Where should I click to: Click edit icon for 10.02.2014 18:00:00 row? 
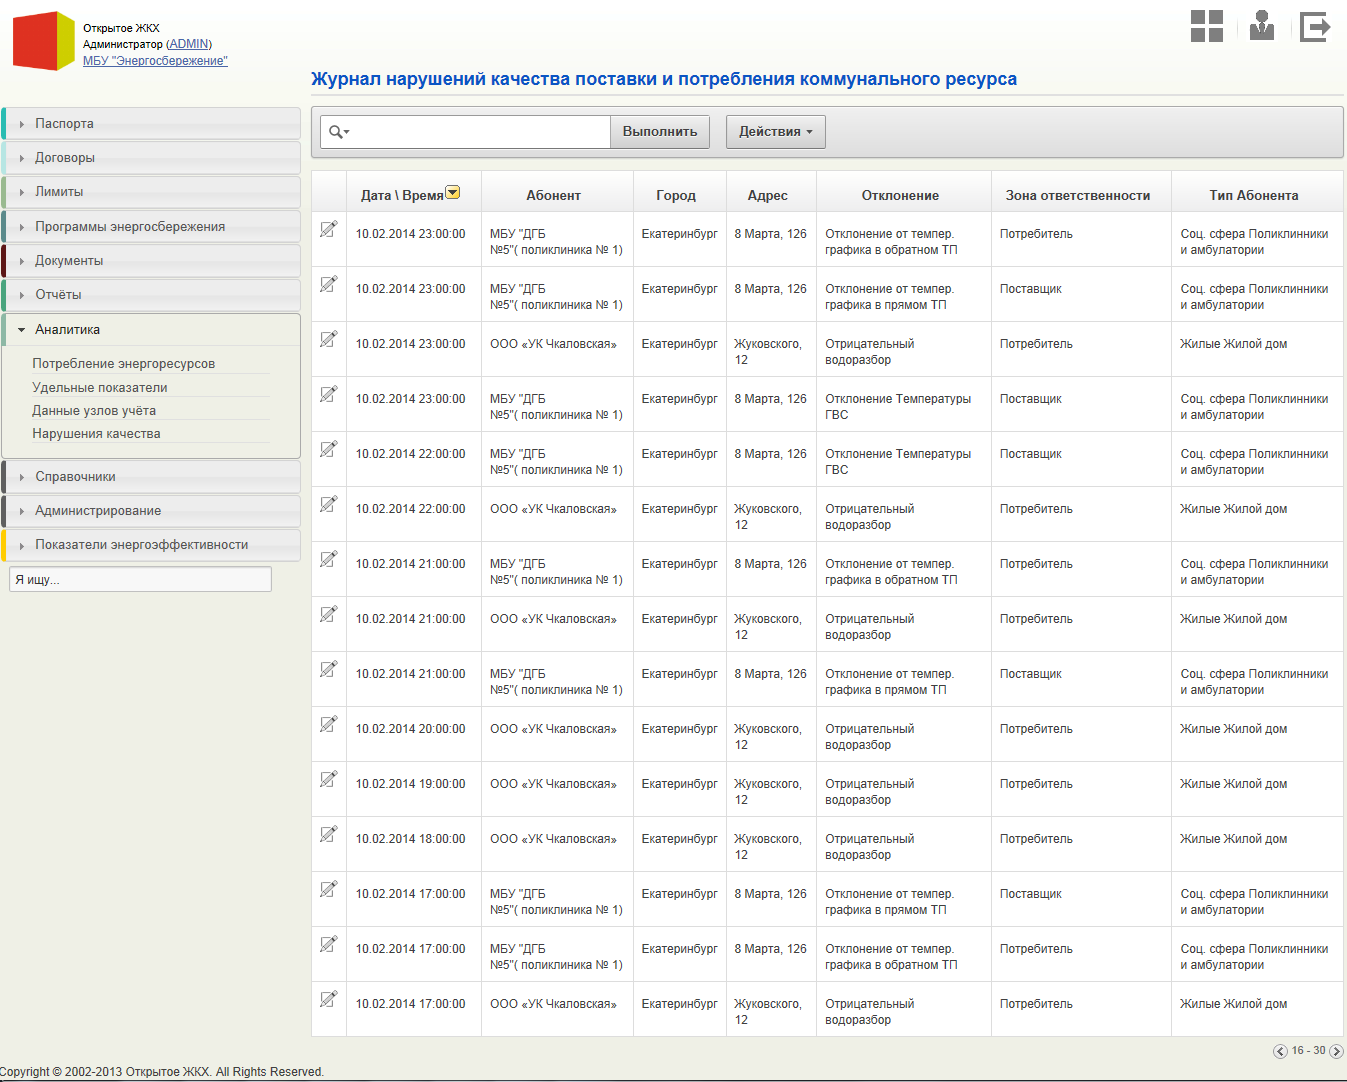328,835
